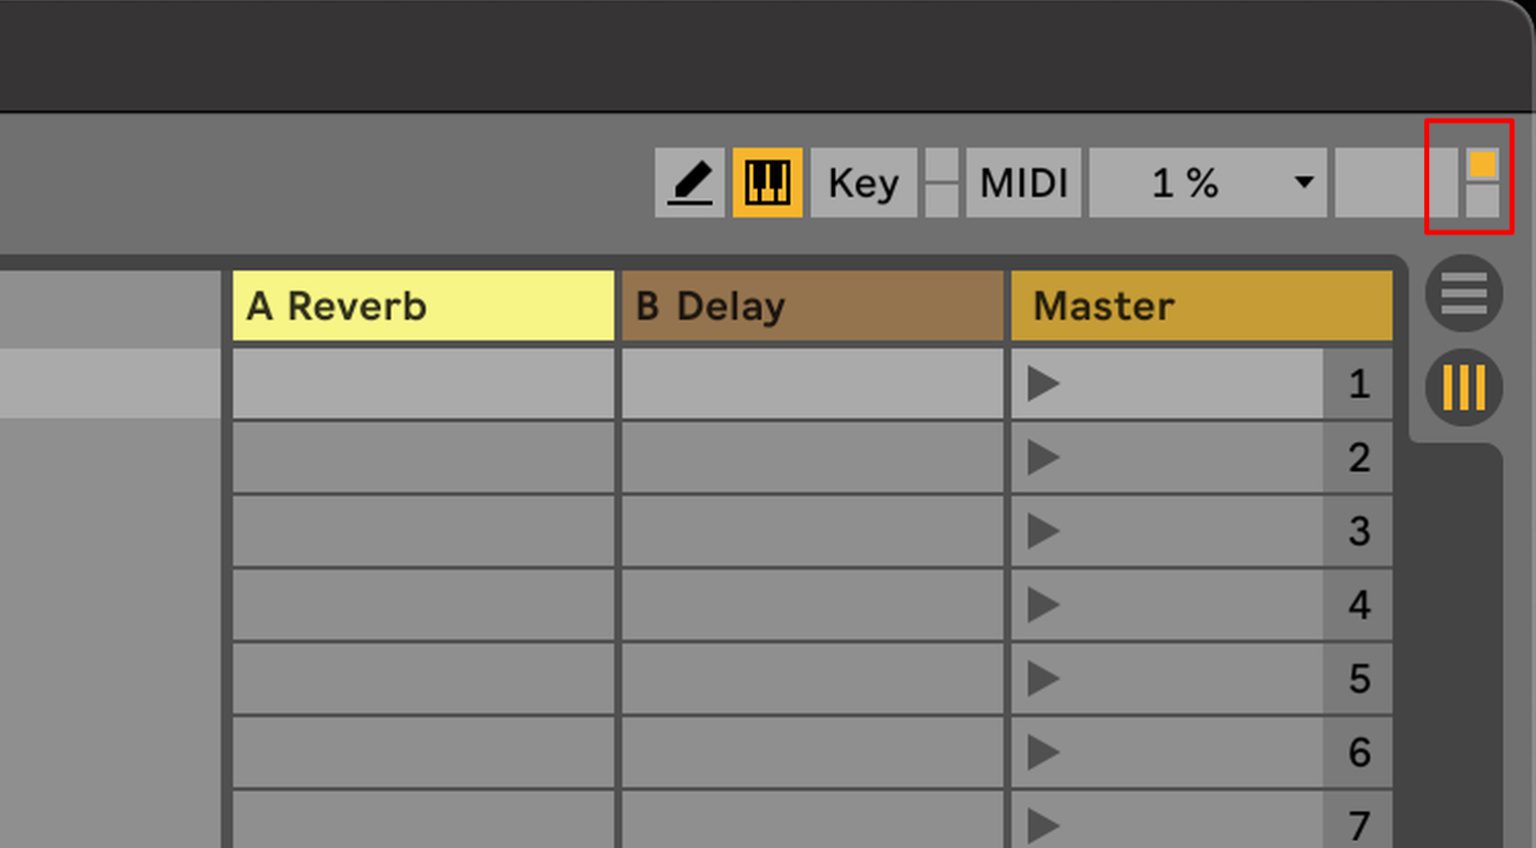Launch scene 3 with its play triangle
The width and height of the screenshot is (1536, 848).
pos(1043,531)
